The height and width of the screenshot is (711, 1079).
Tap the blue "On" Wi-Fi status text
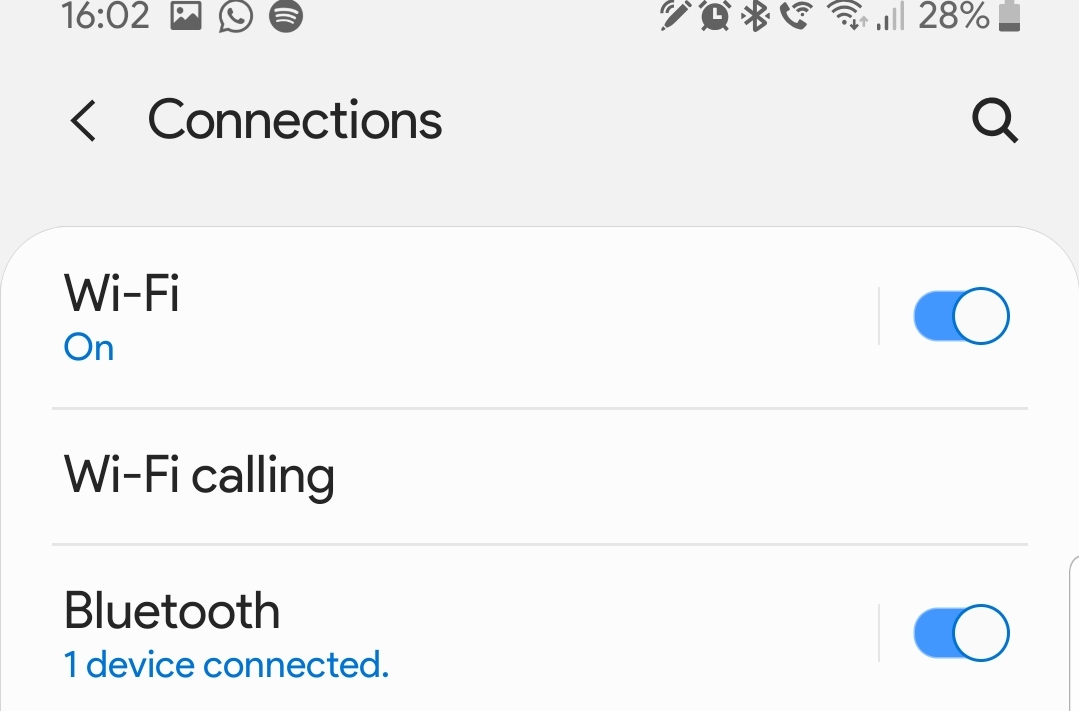89,348
